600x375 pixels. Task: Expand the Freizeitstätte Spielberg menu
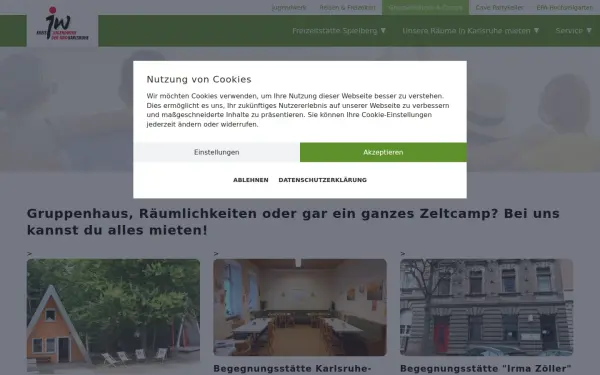pos(339,31)
